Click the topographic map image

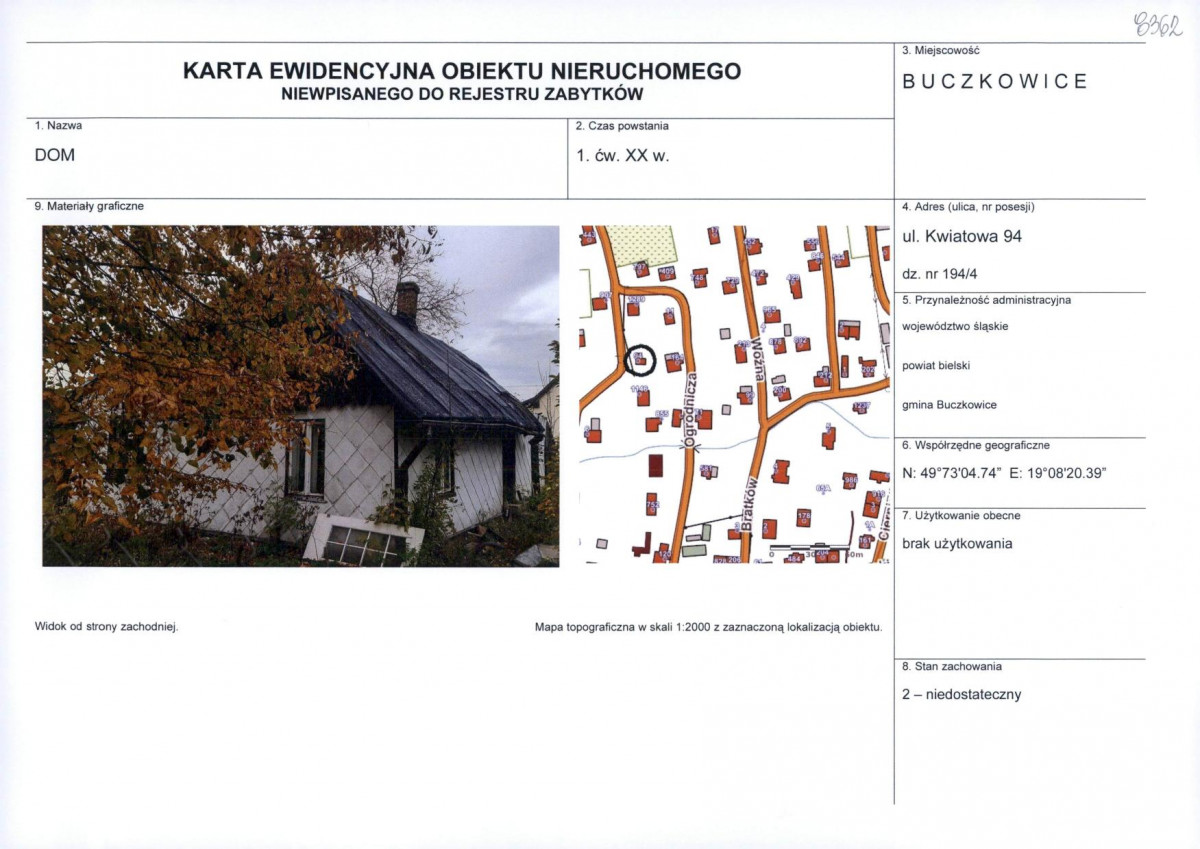click(x=735, y=394)
